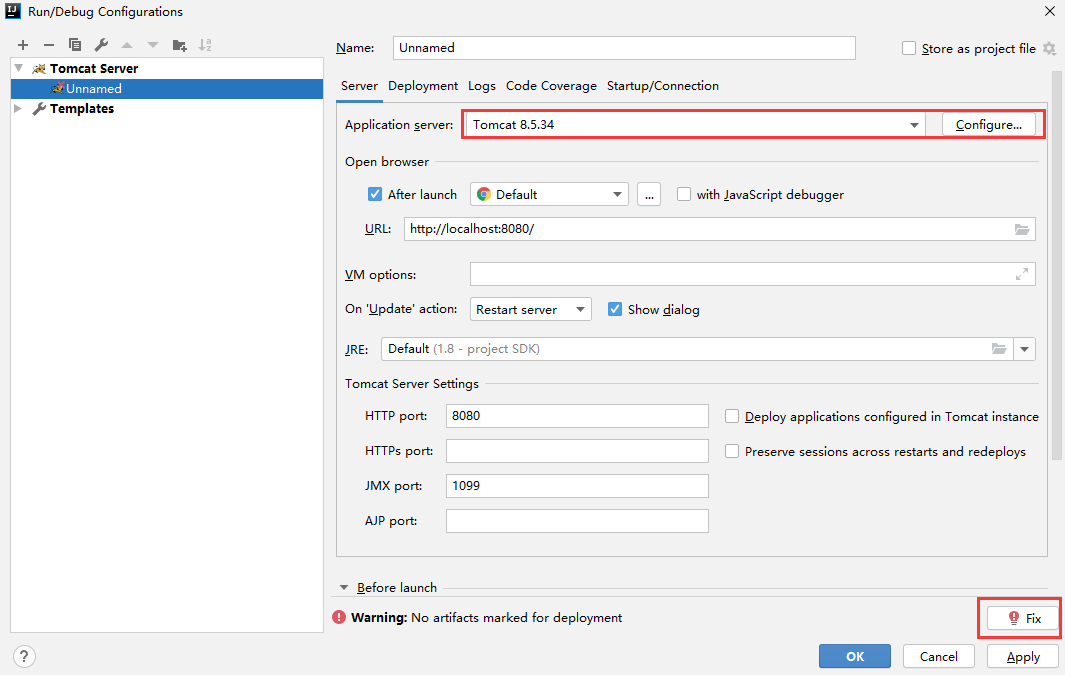Enable with JavaScript debugger checkbox
This screenshot has width=1065, height=675.
pos(684,194)
